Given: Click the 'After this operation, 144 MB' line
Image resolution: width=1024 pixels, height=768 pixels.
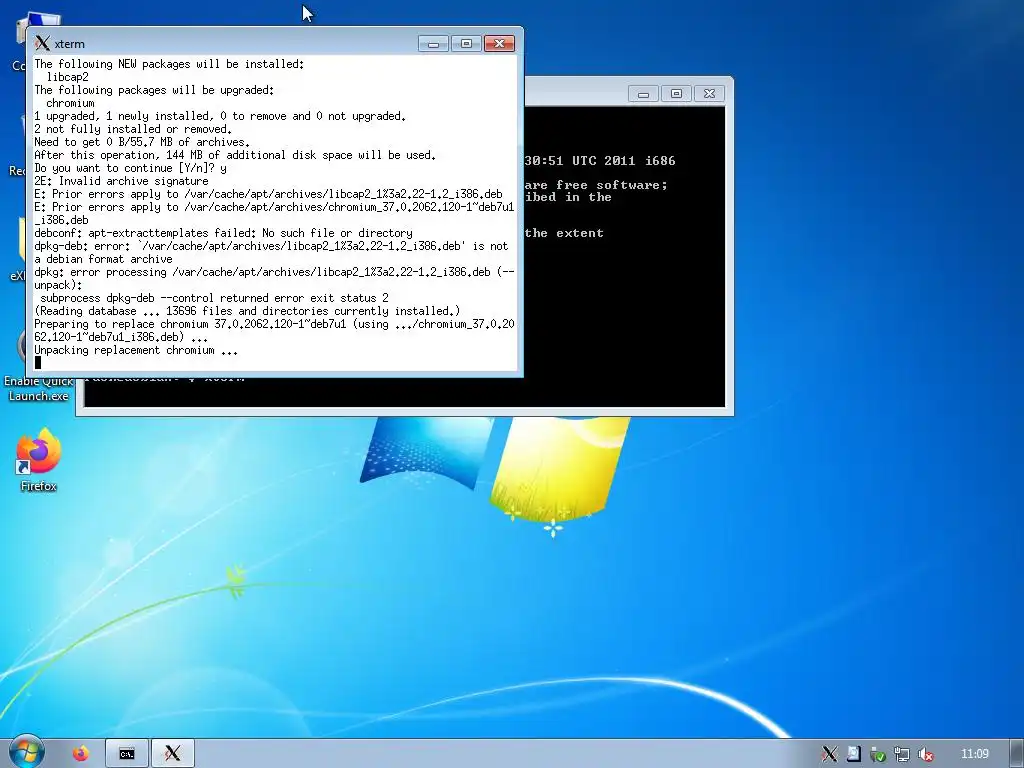Looking at the screenshot, I should pos(235,155).
